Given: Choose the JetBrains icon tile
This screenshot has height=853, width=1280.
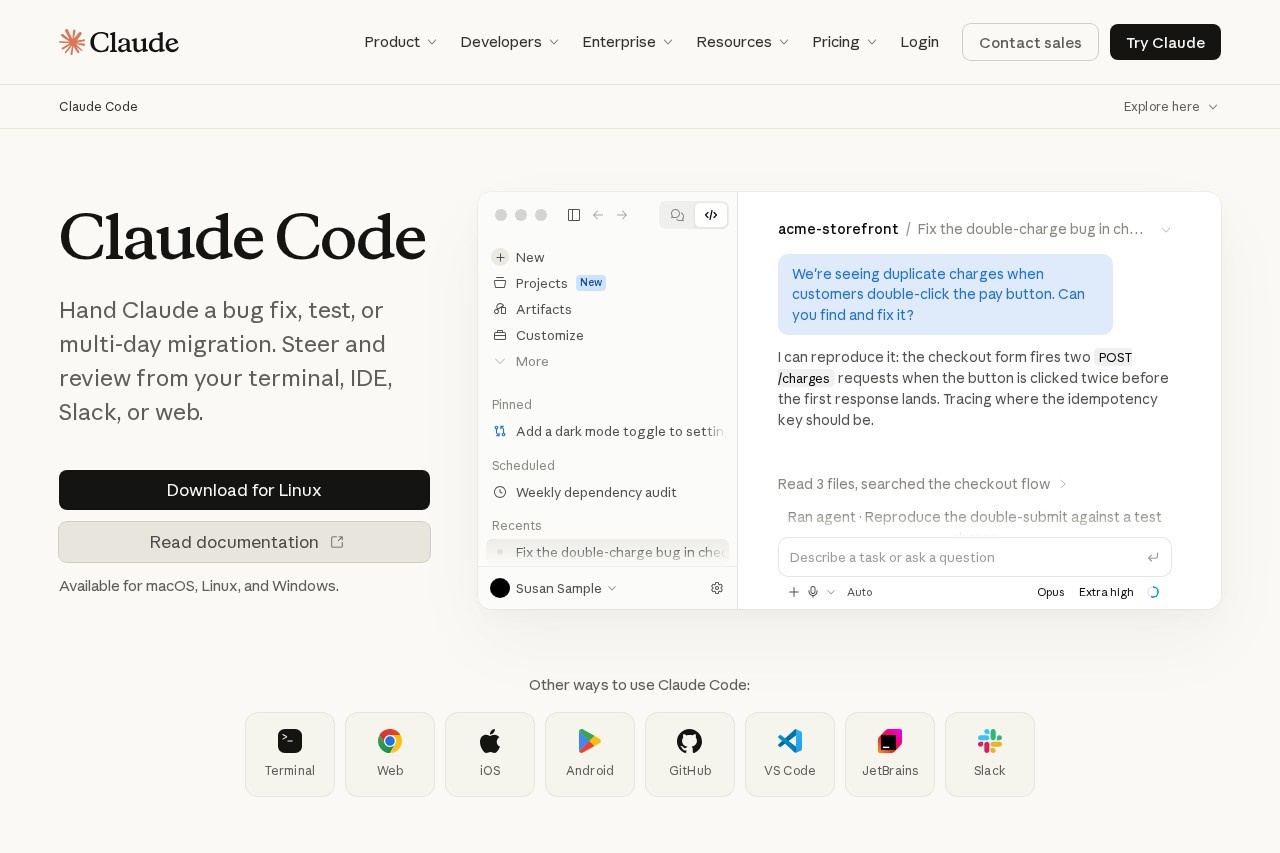Looking at the screenshot, I should (x=890, y=754).
